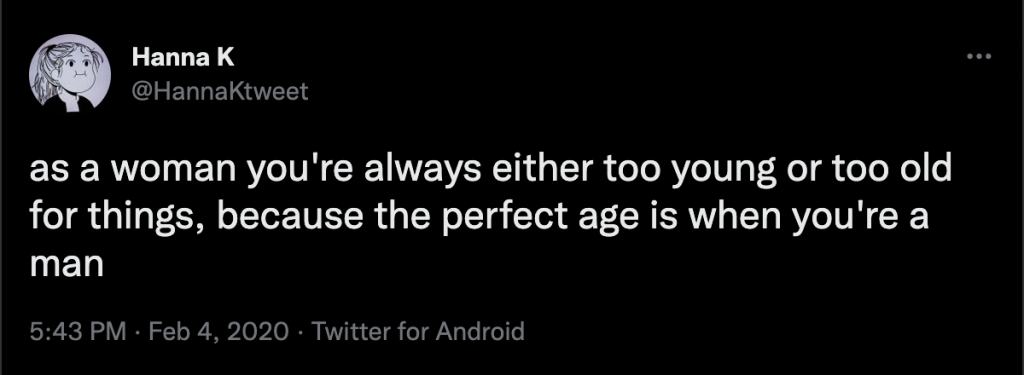Click the Hanna K display name
Screen dimensions: 1024x375
183,57
